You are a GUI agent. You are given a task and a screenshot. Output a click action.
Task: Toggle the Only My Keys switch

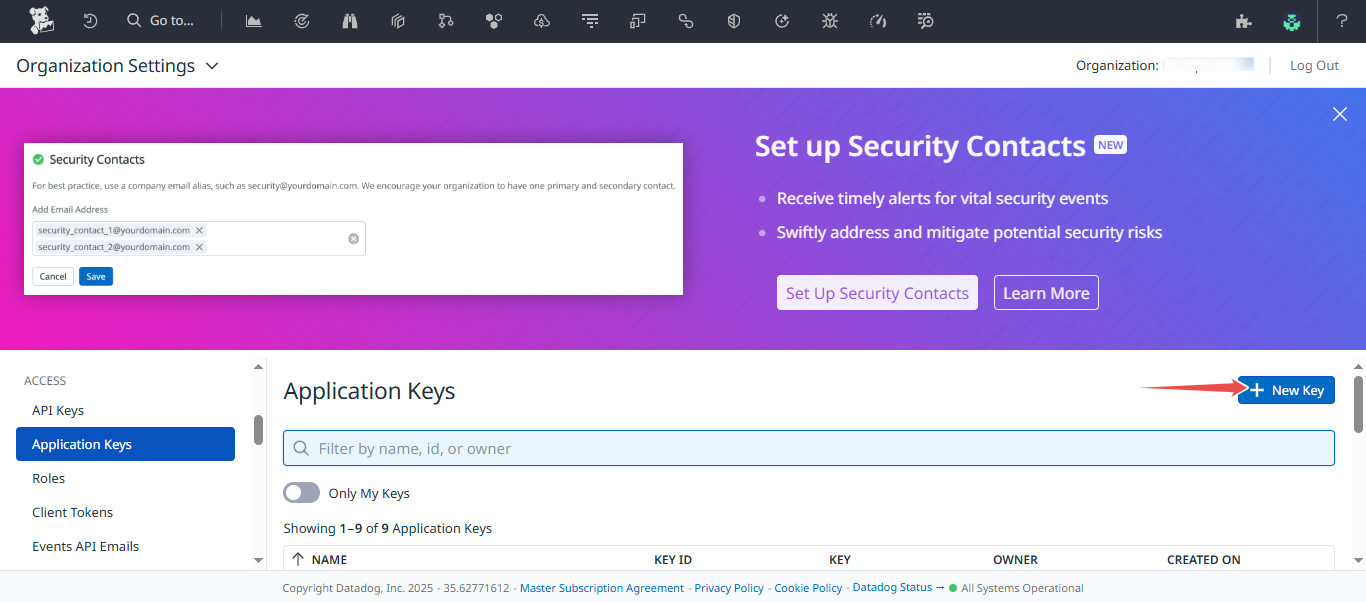(x=301, y=492)
